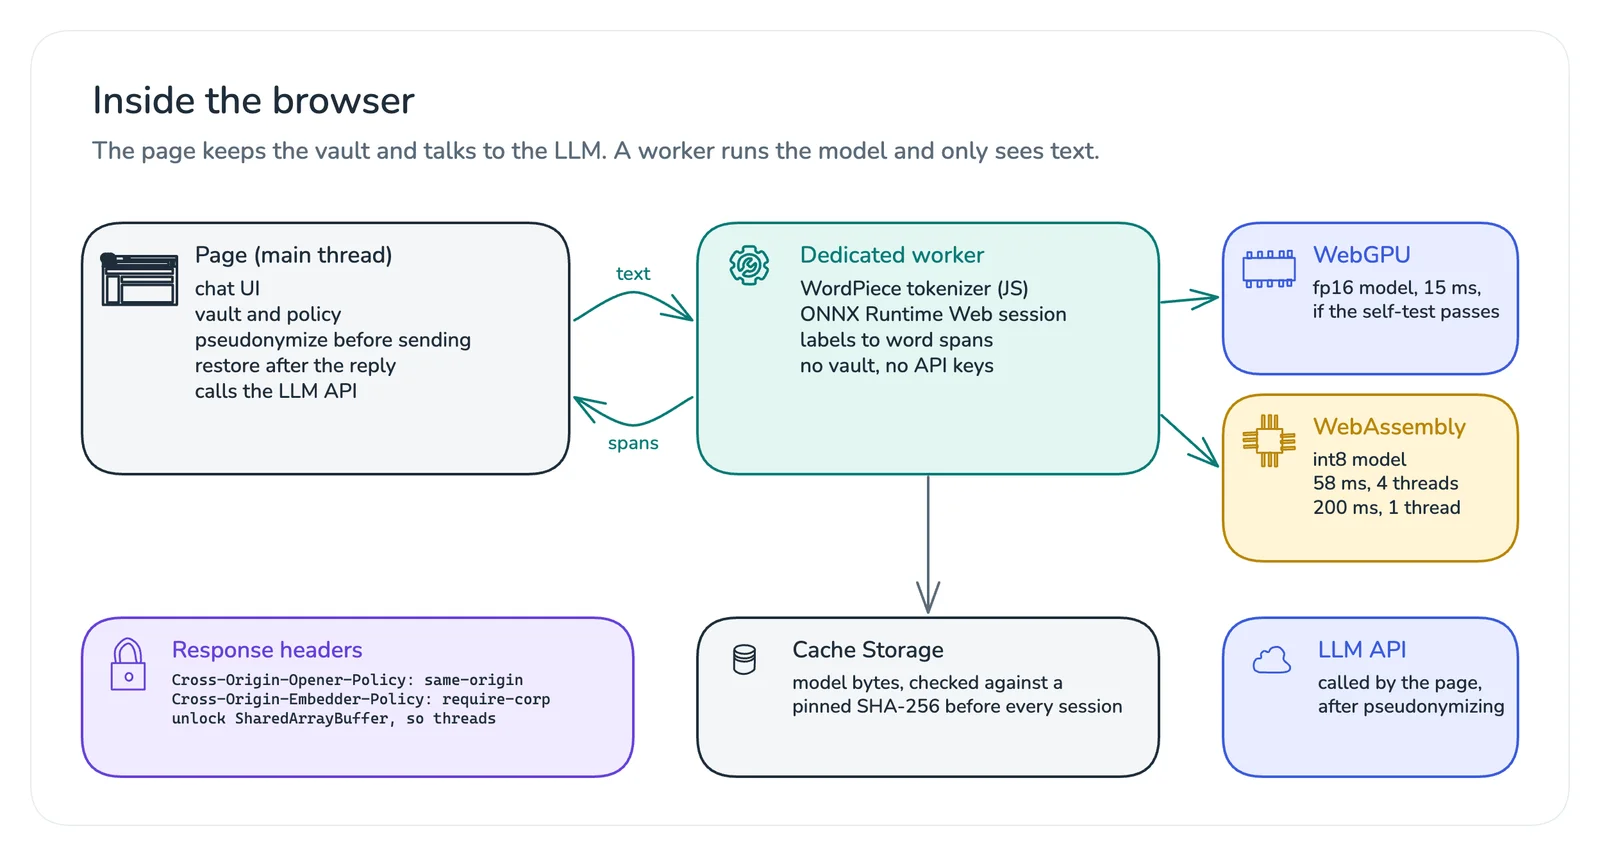Click 'pinned SHA-256 before every session' text
Screen dimensions: 1600x856
(x=957, y=706)
